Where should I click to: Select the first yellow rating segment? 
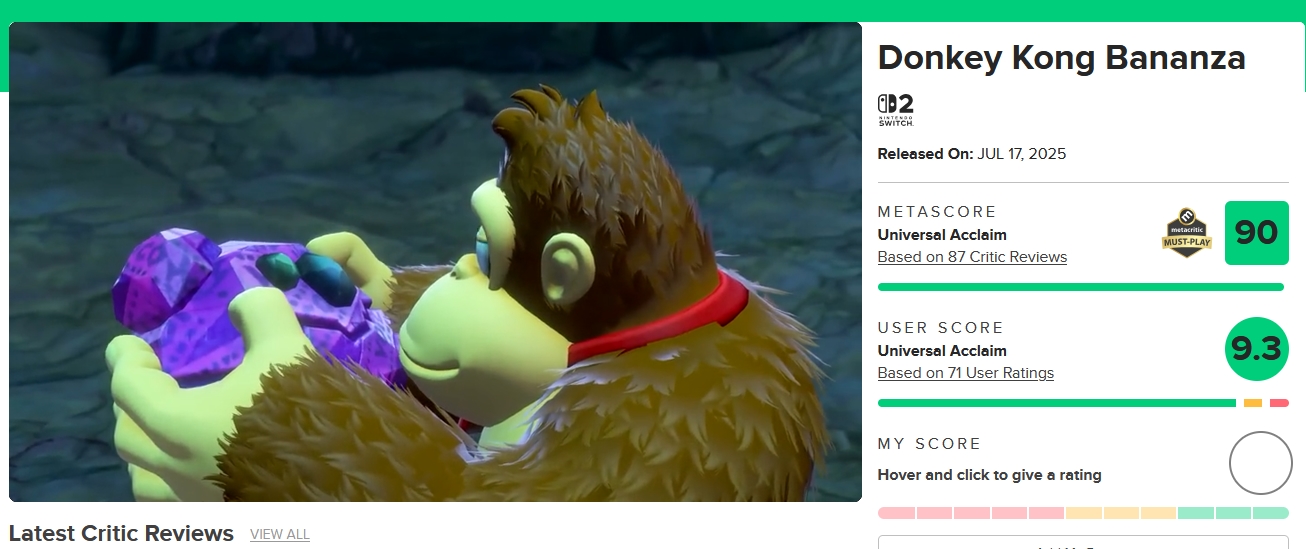click(x=1084, y=513)
